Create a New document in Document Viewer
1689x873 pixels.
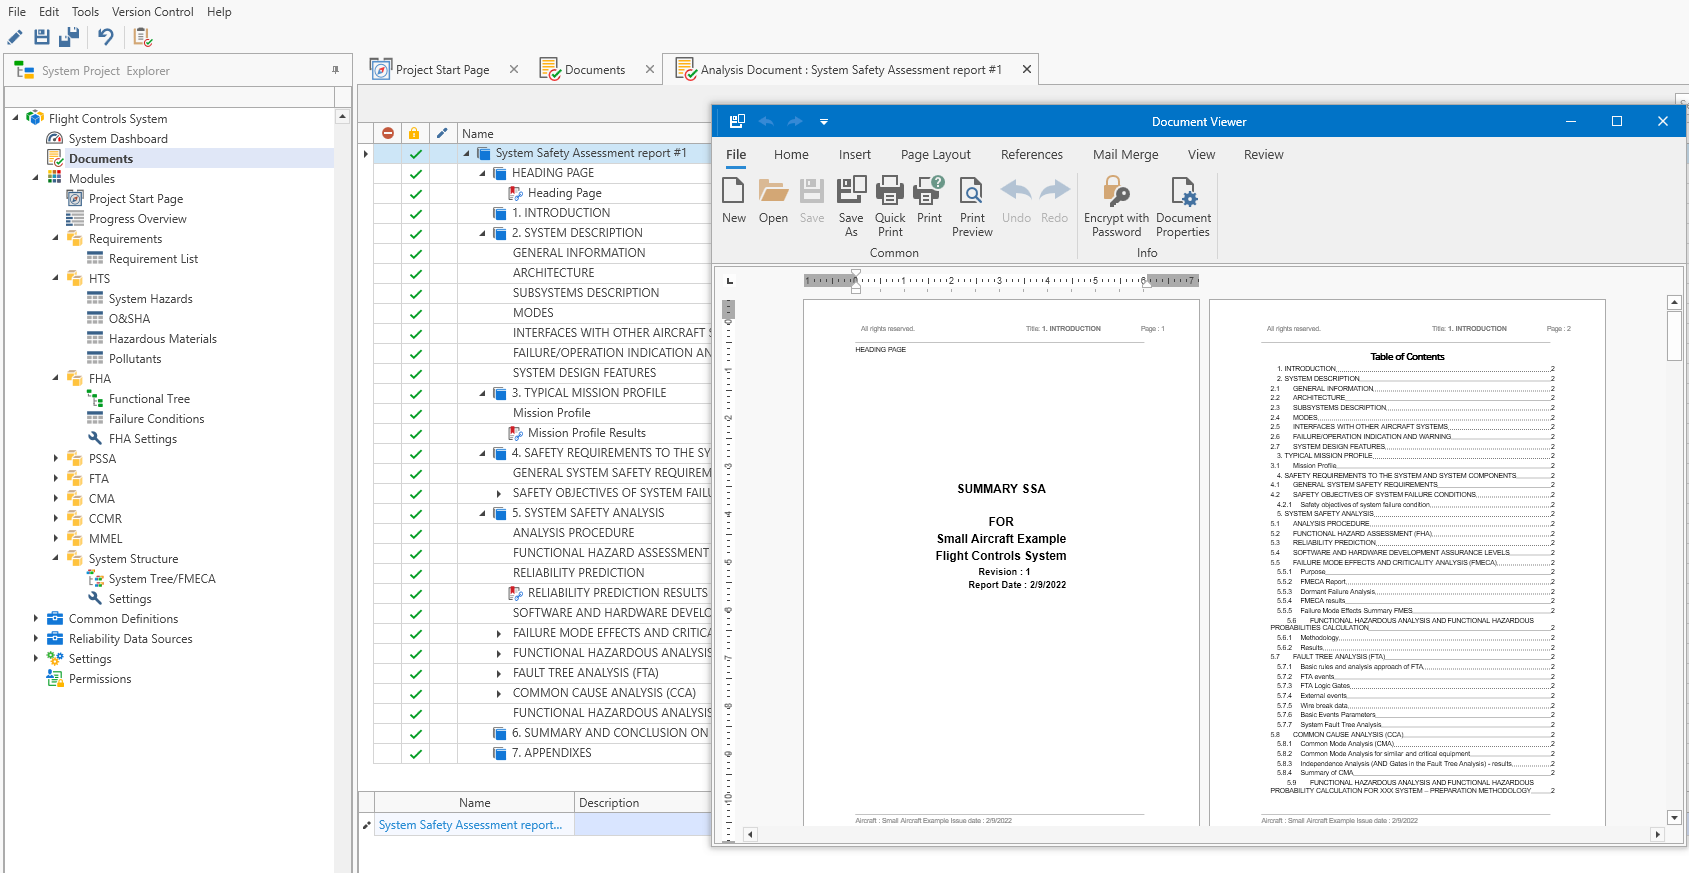[734, 201]
